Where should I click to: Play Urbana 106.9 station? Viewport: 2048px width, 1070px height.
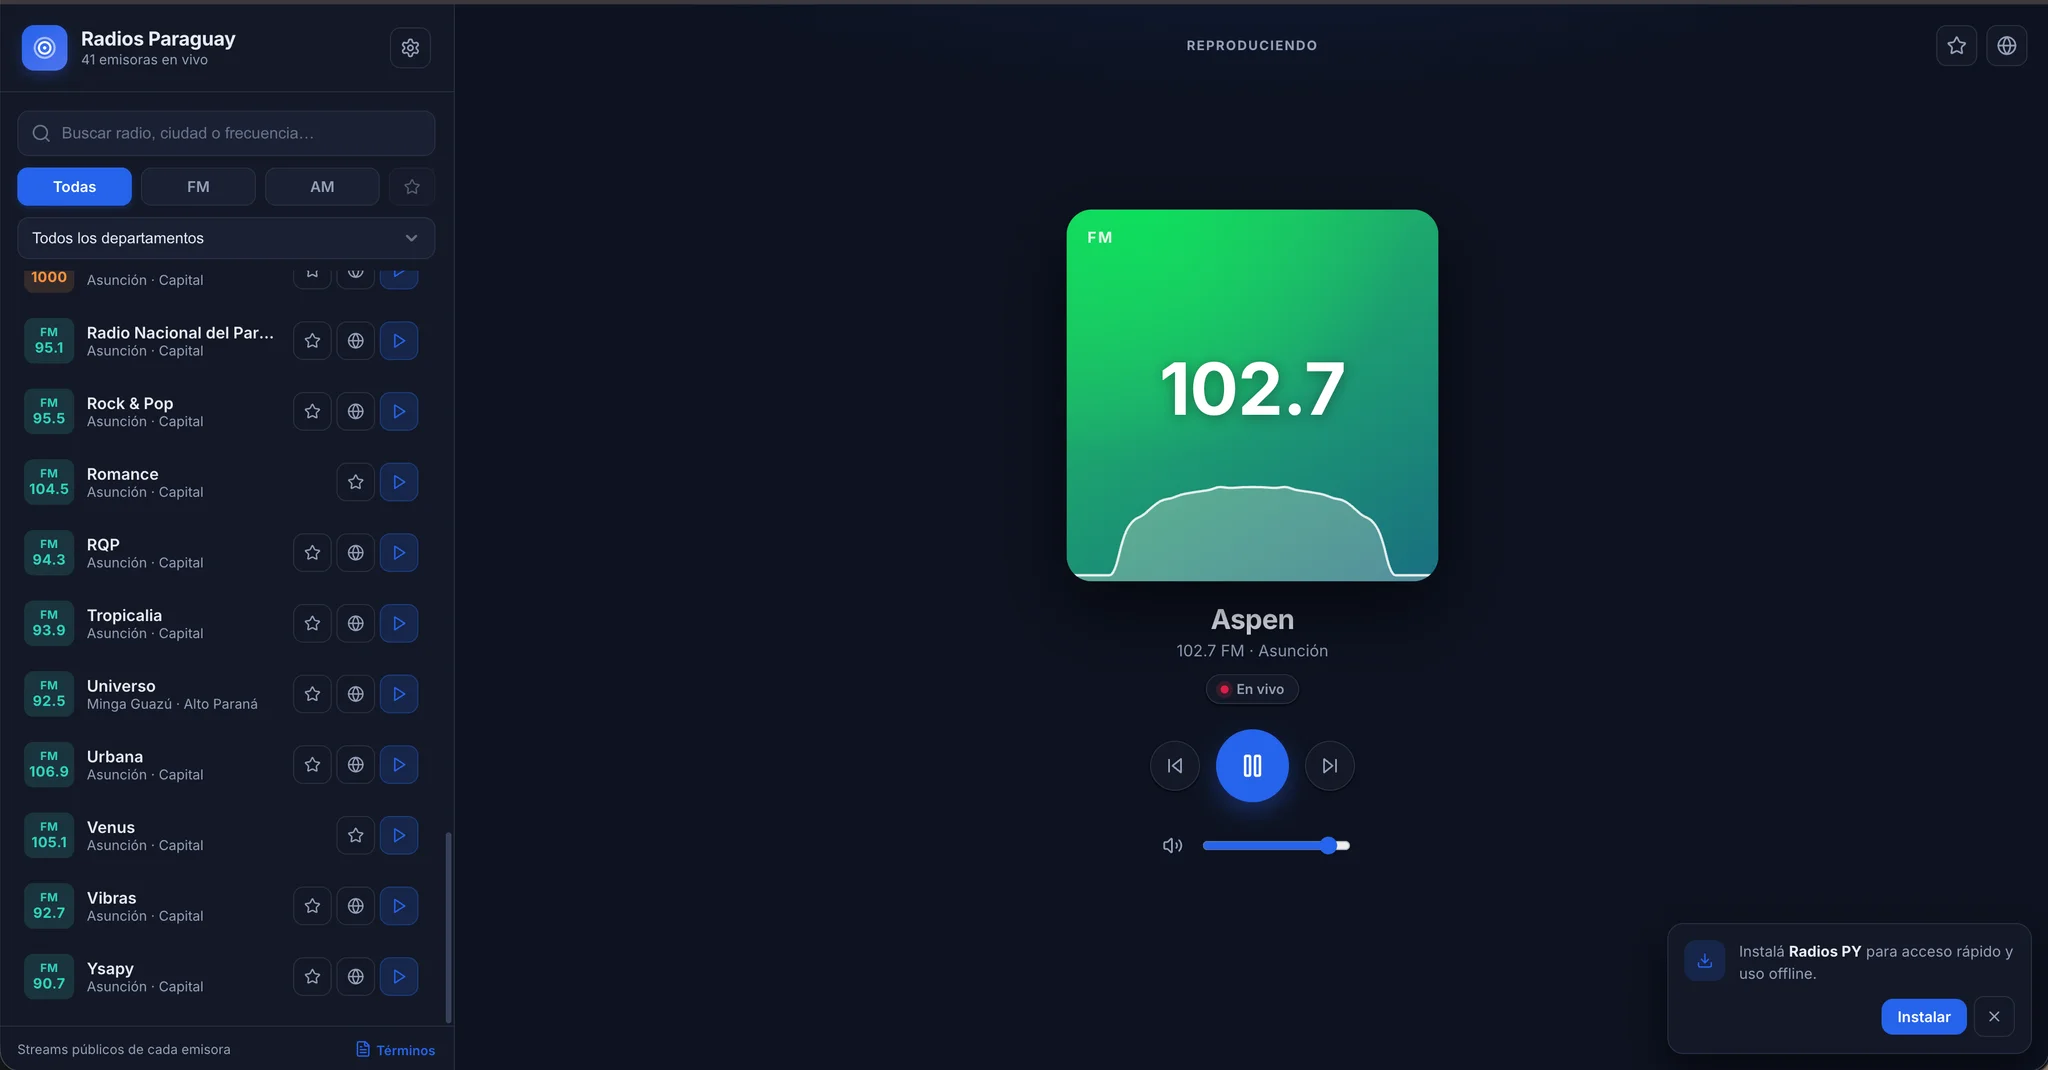[x=399, y=765]
